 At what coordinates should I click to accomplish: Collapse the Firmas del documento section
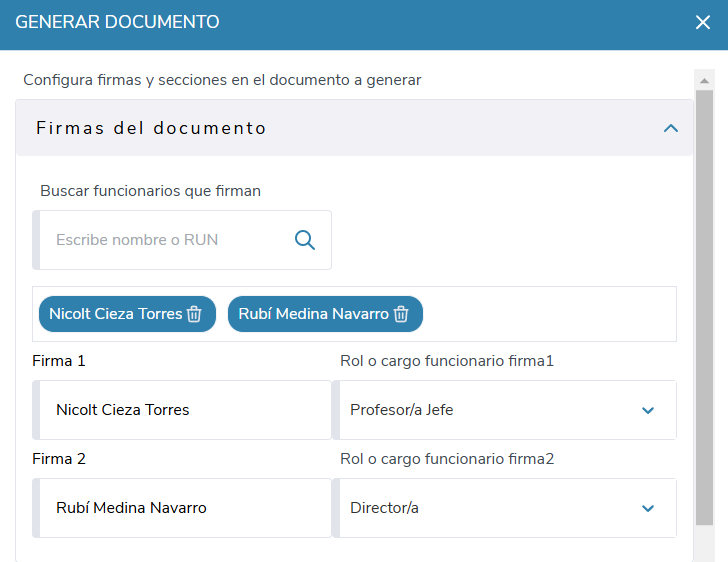(x=670, y=128)
